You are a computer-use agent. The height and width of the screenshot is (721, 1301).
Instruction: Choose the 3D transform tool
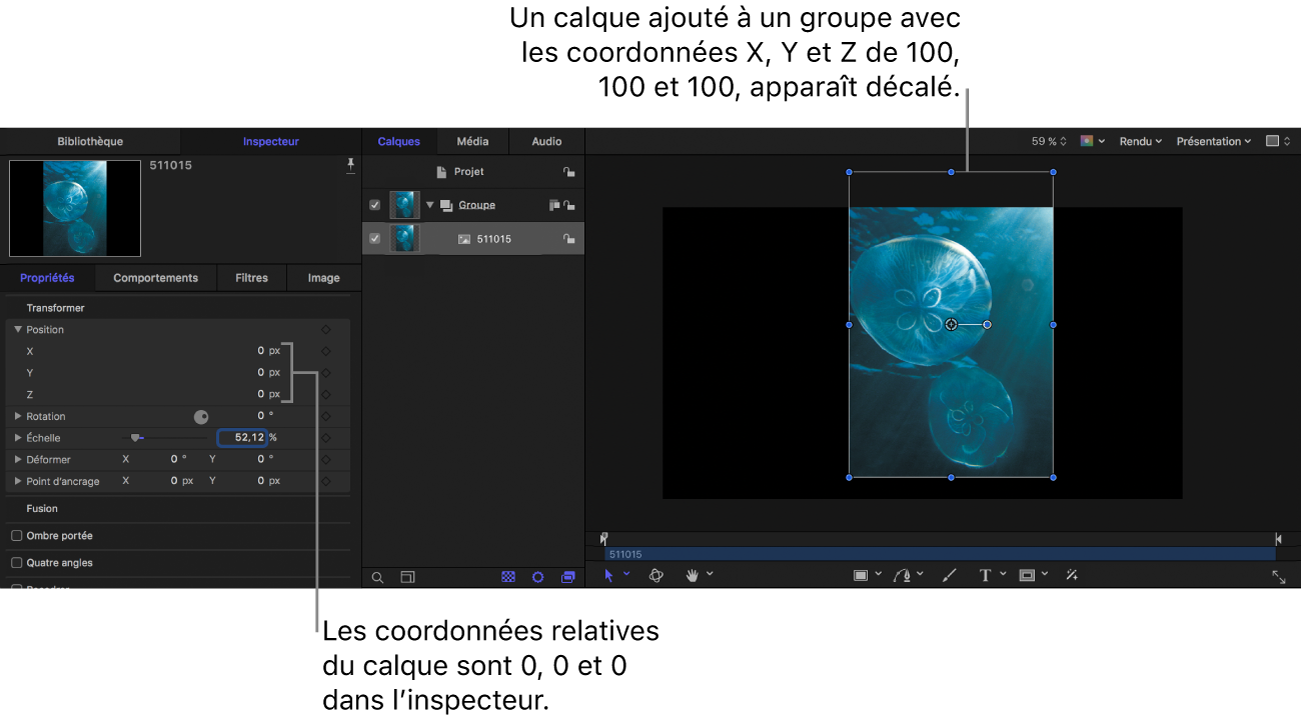pos(656,576)
